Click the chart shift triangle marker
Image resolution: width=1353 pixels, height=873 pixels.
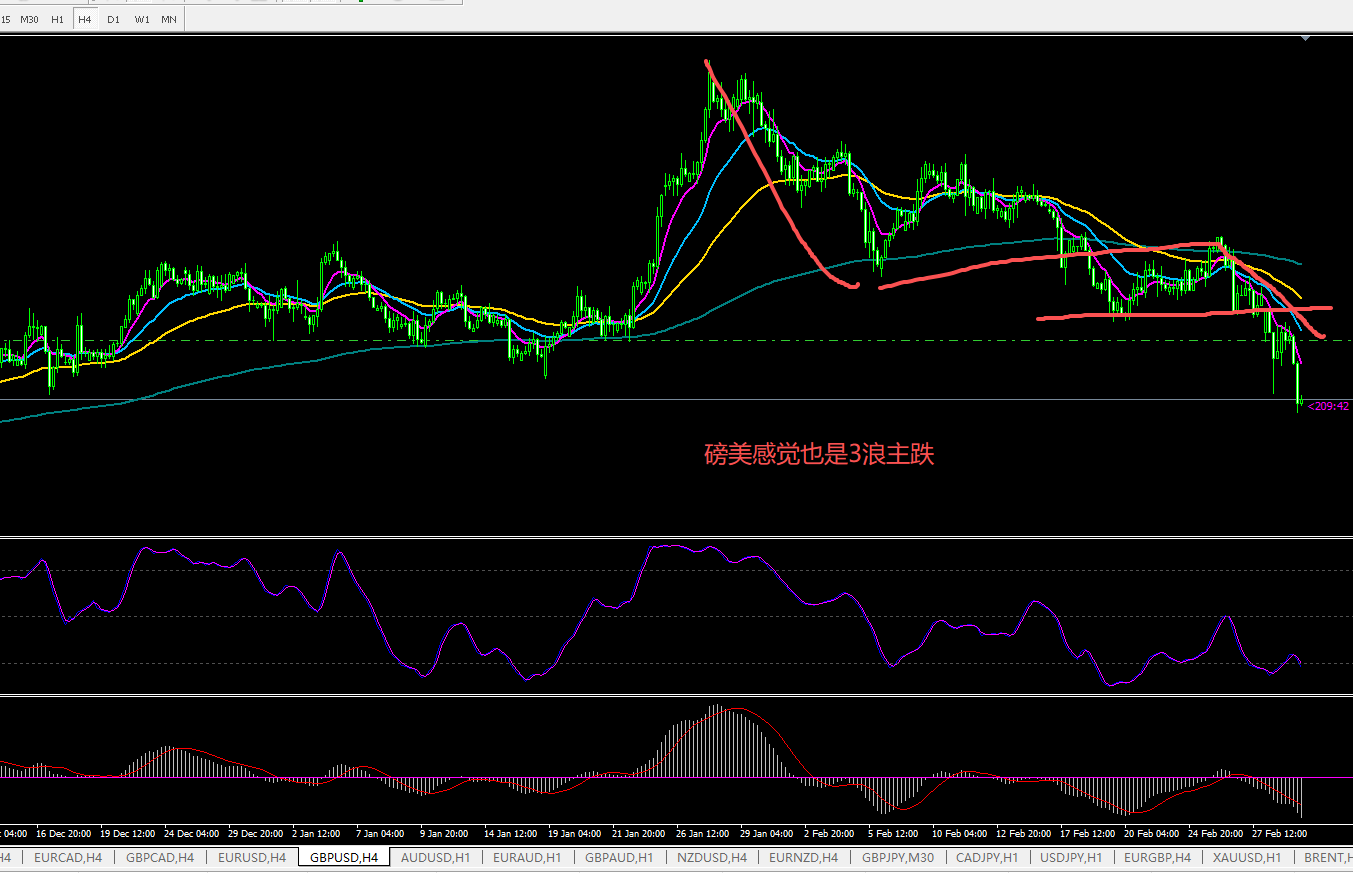pyautogui.click(x=1304, y=38)
